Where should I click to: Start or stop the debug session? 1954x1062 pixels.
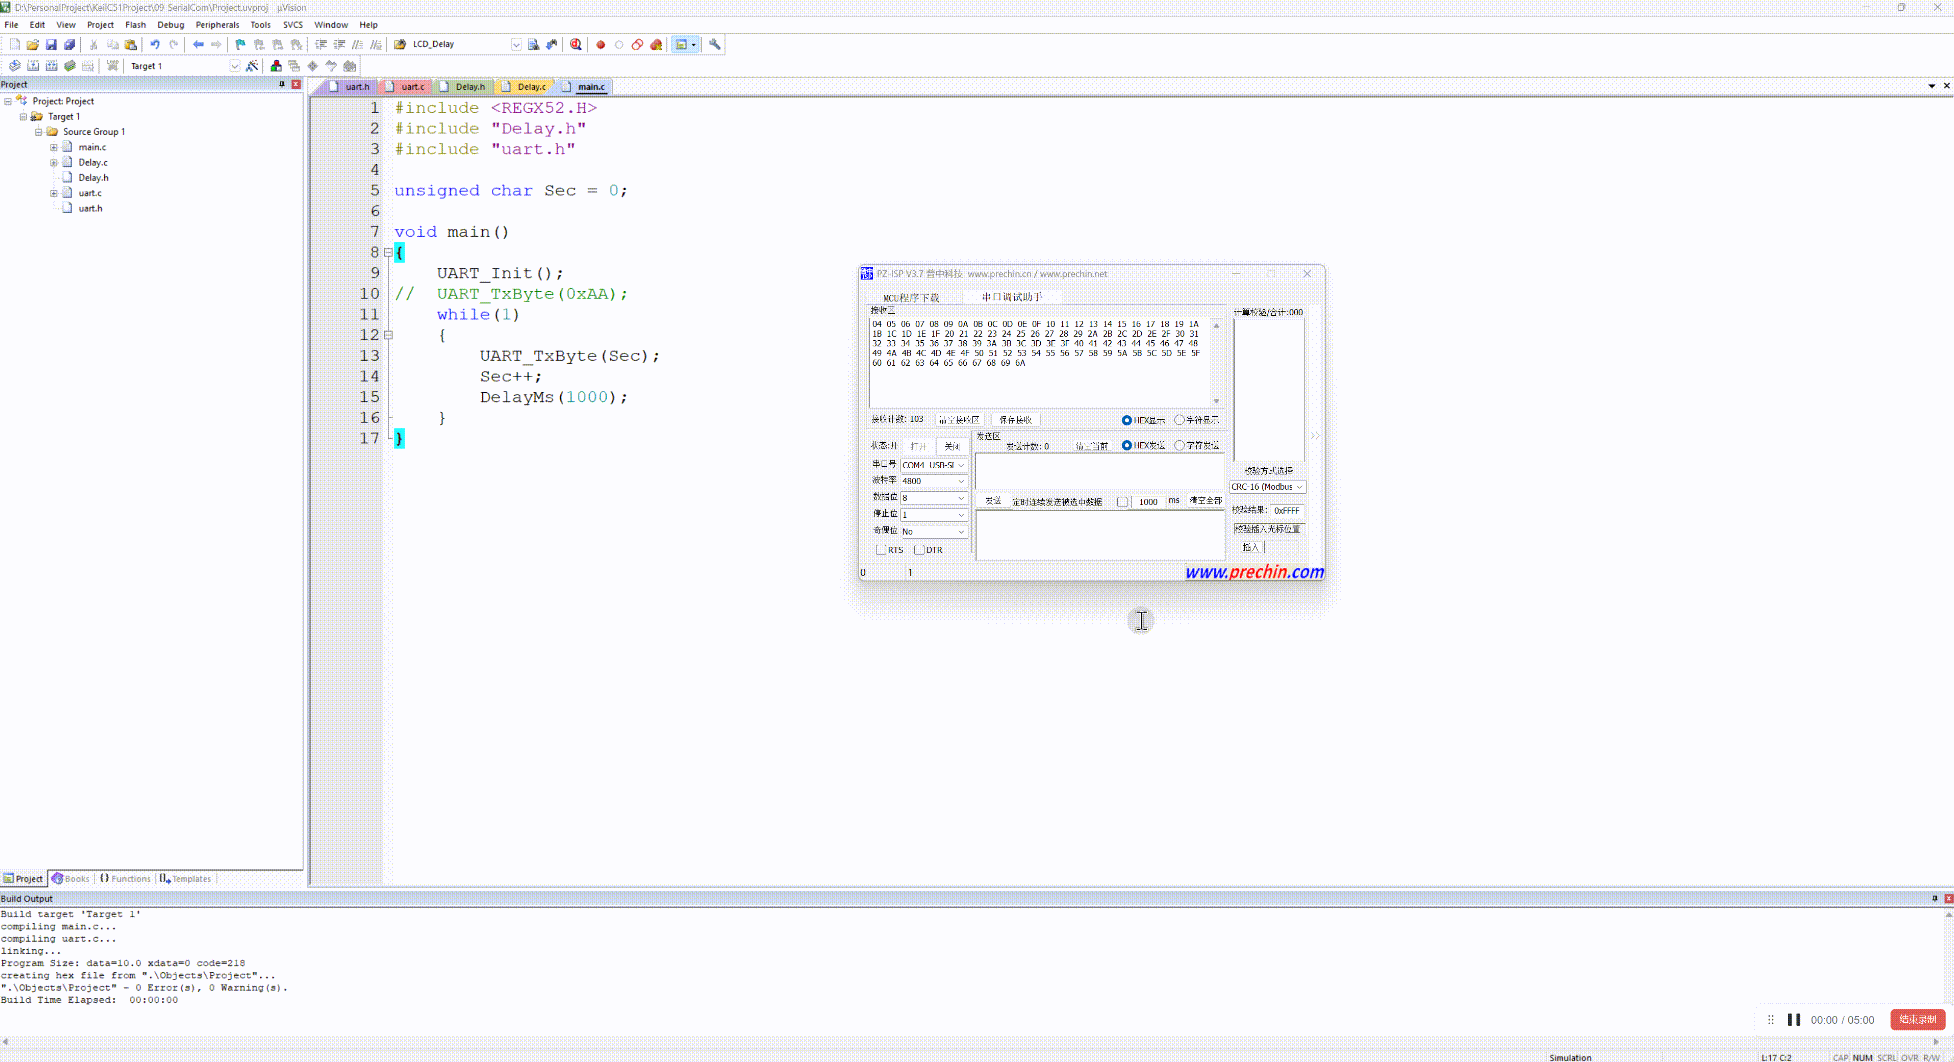point(576,44)
